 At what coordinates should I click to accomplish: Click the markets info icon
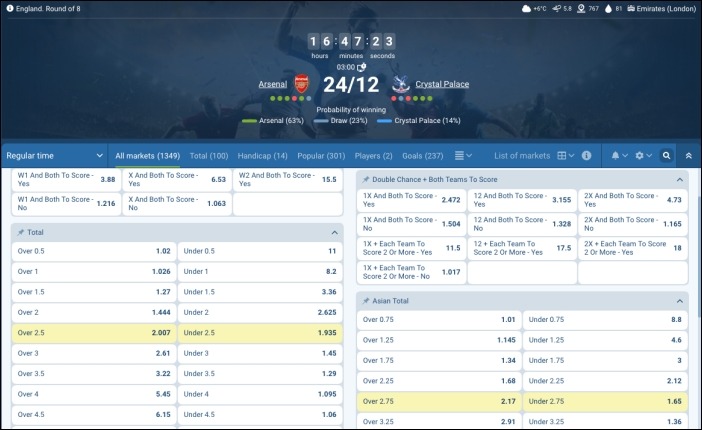(586, 156)
